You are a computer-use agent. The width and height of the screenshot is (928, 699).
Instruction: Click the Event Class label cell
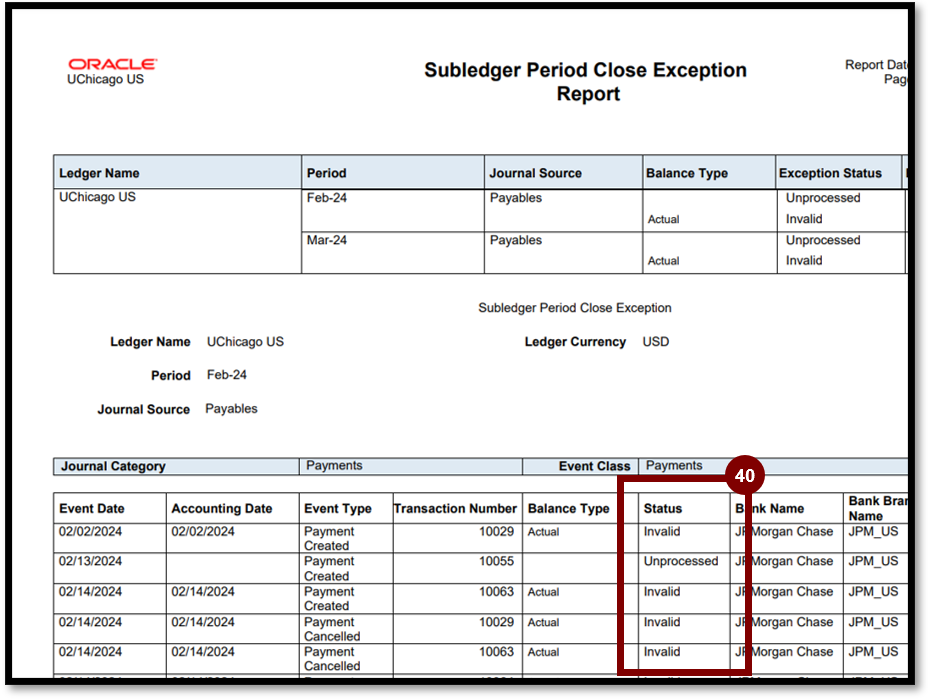(594, 466)
